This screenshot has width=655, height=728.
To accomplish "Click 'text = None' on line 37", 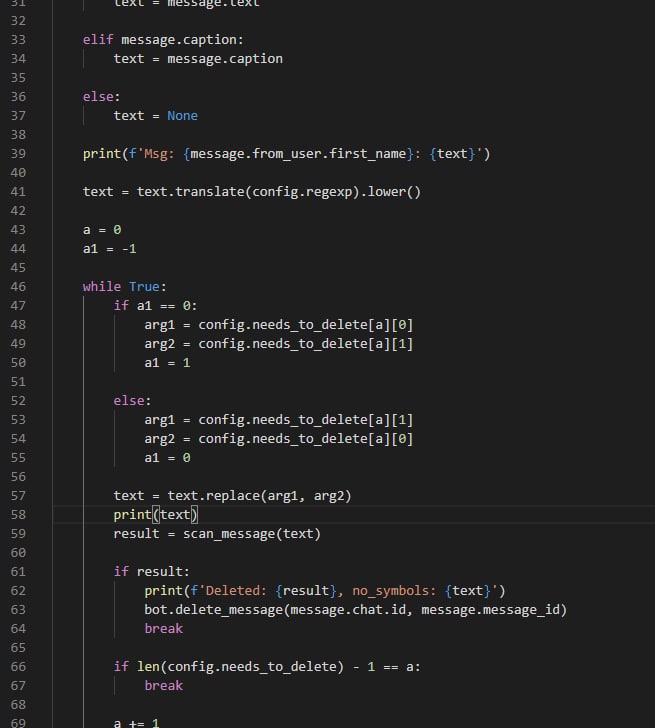I will (156, 116).
